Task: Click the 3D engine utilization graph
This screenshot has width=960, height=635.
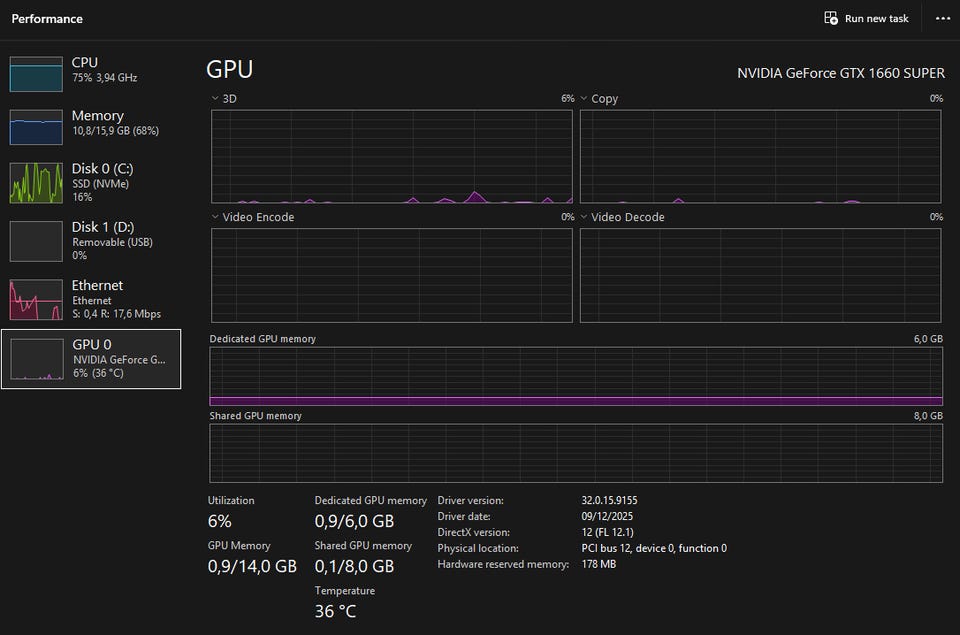Action: tap(392, 156)
